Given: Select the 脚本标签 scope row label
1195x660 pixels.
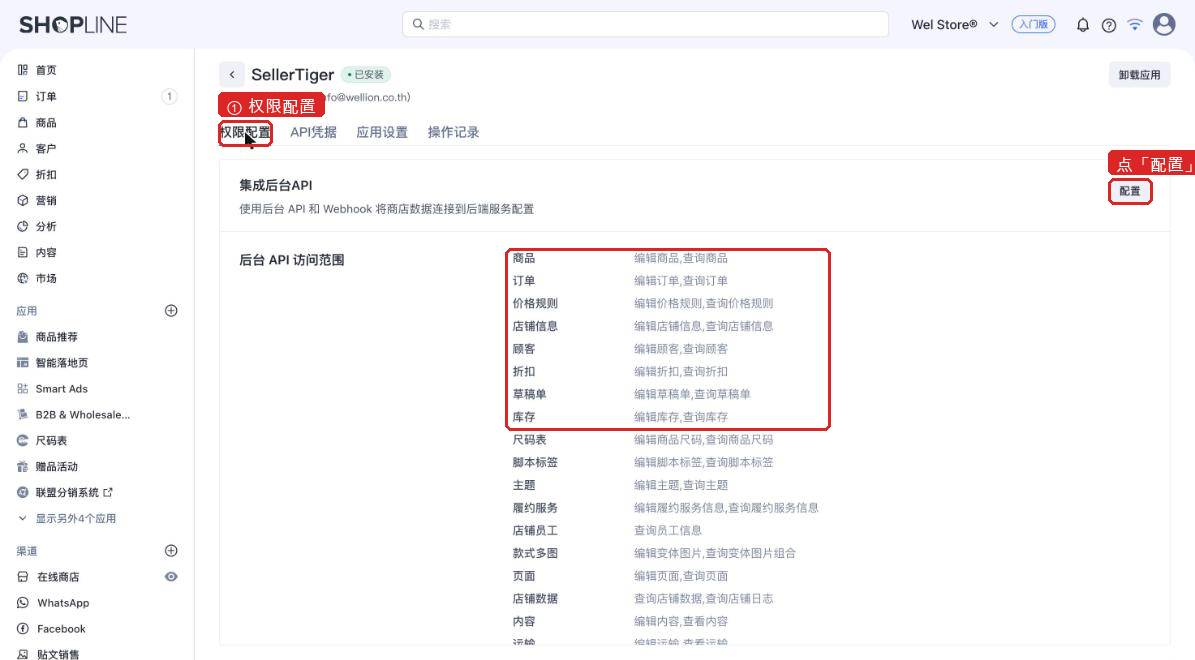Looking at the screenshot, I should point(535,463).
